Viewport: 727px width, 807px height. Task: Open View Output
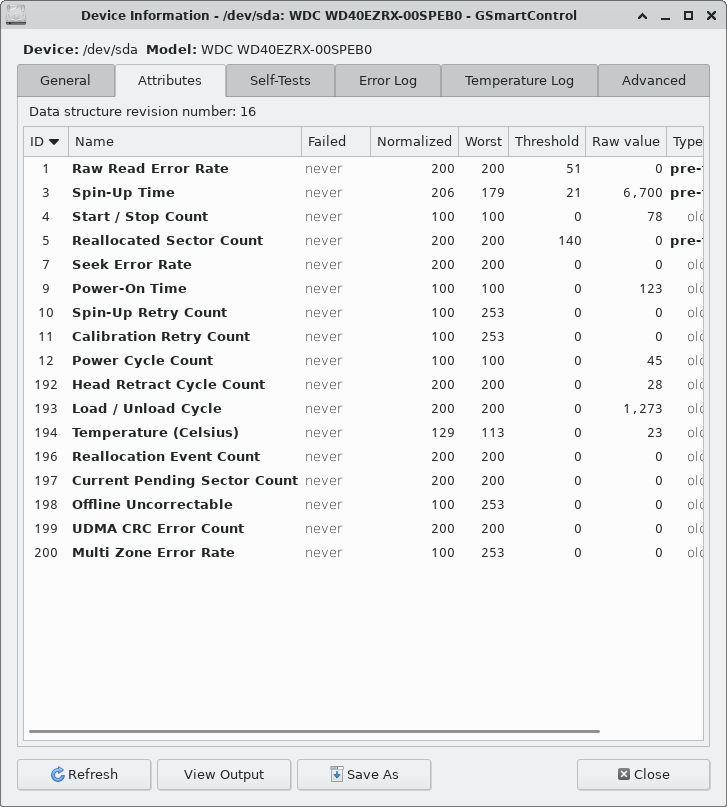pyautogui.click(x=224, y=774)
